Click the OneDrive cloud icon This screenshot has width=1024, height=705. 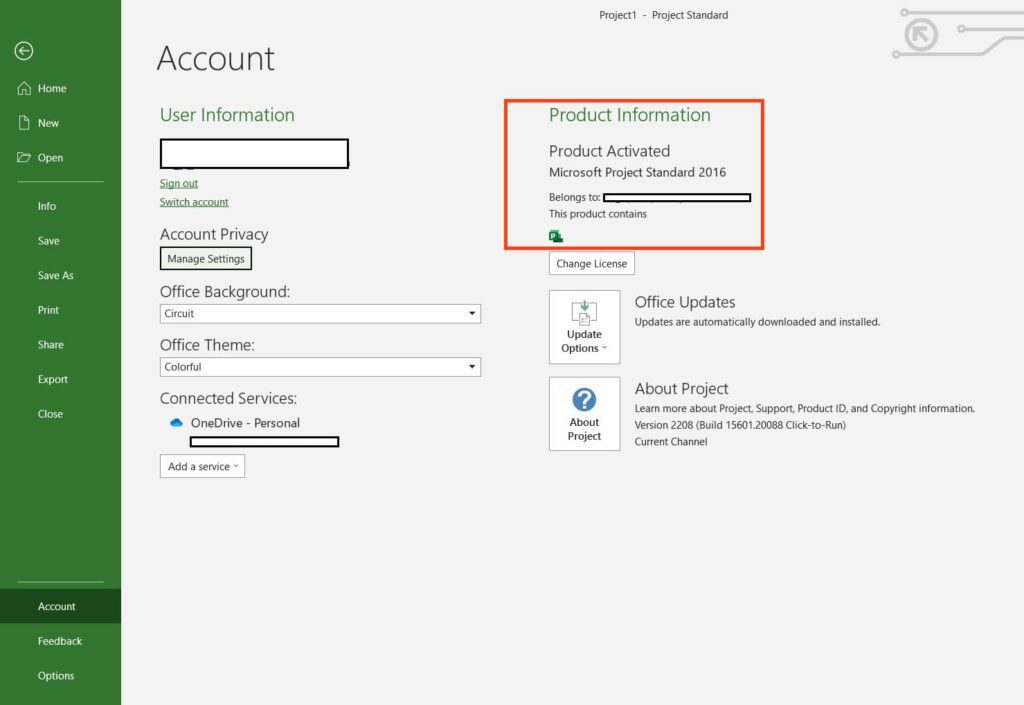(177, 423)
